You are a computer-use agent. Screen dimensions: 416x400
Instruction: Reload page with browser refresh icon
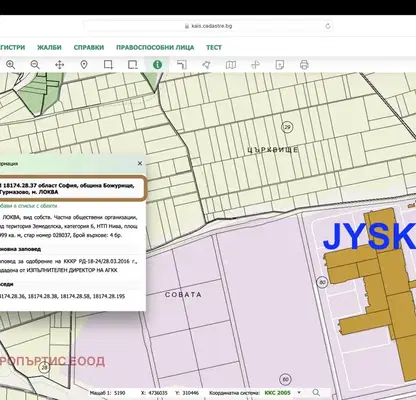328,26
